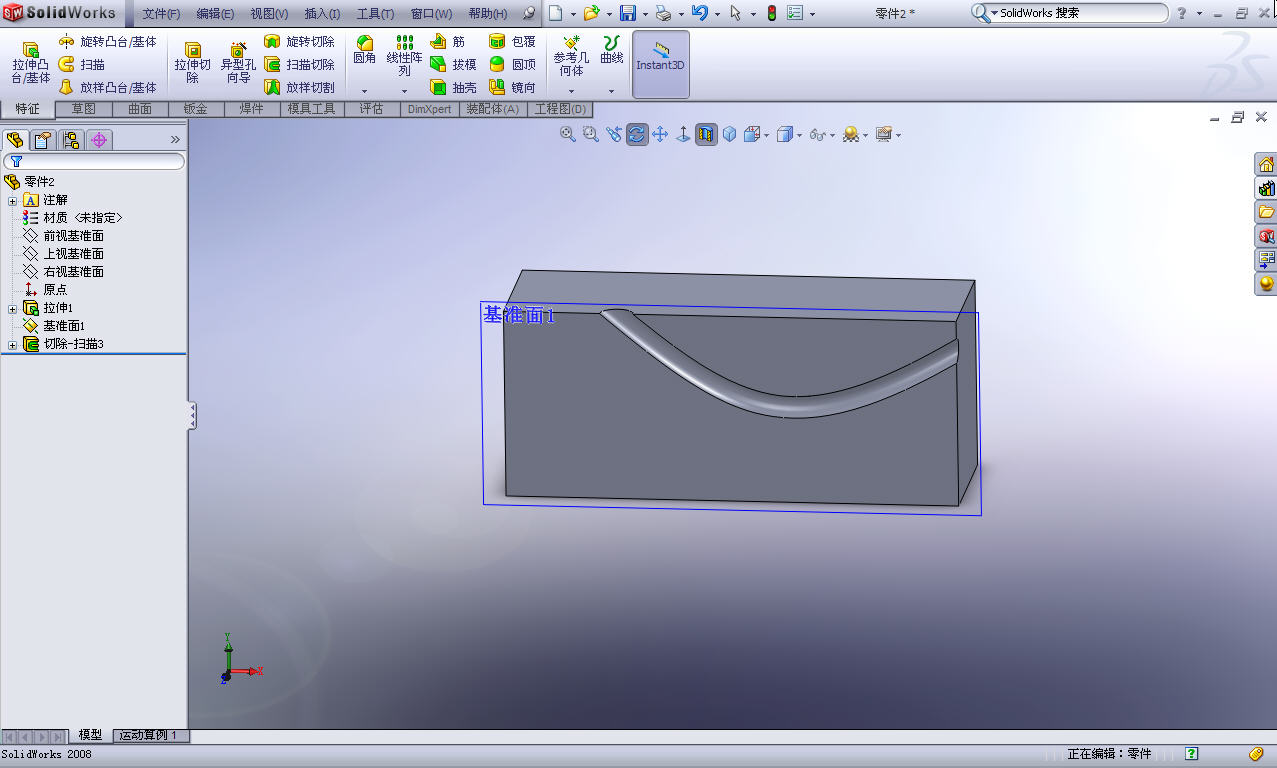Select the Extruded Boss/Base tool (拉伸凸台/基体)
Image resolution: width=1277 pixels, height=768 pixels.
click(x=30, y=64)
